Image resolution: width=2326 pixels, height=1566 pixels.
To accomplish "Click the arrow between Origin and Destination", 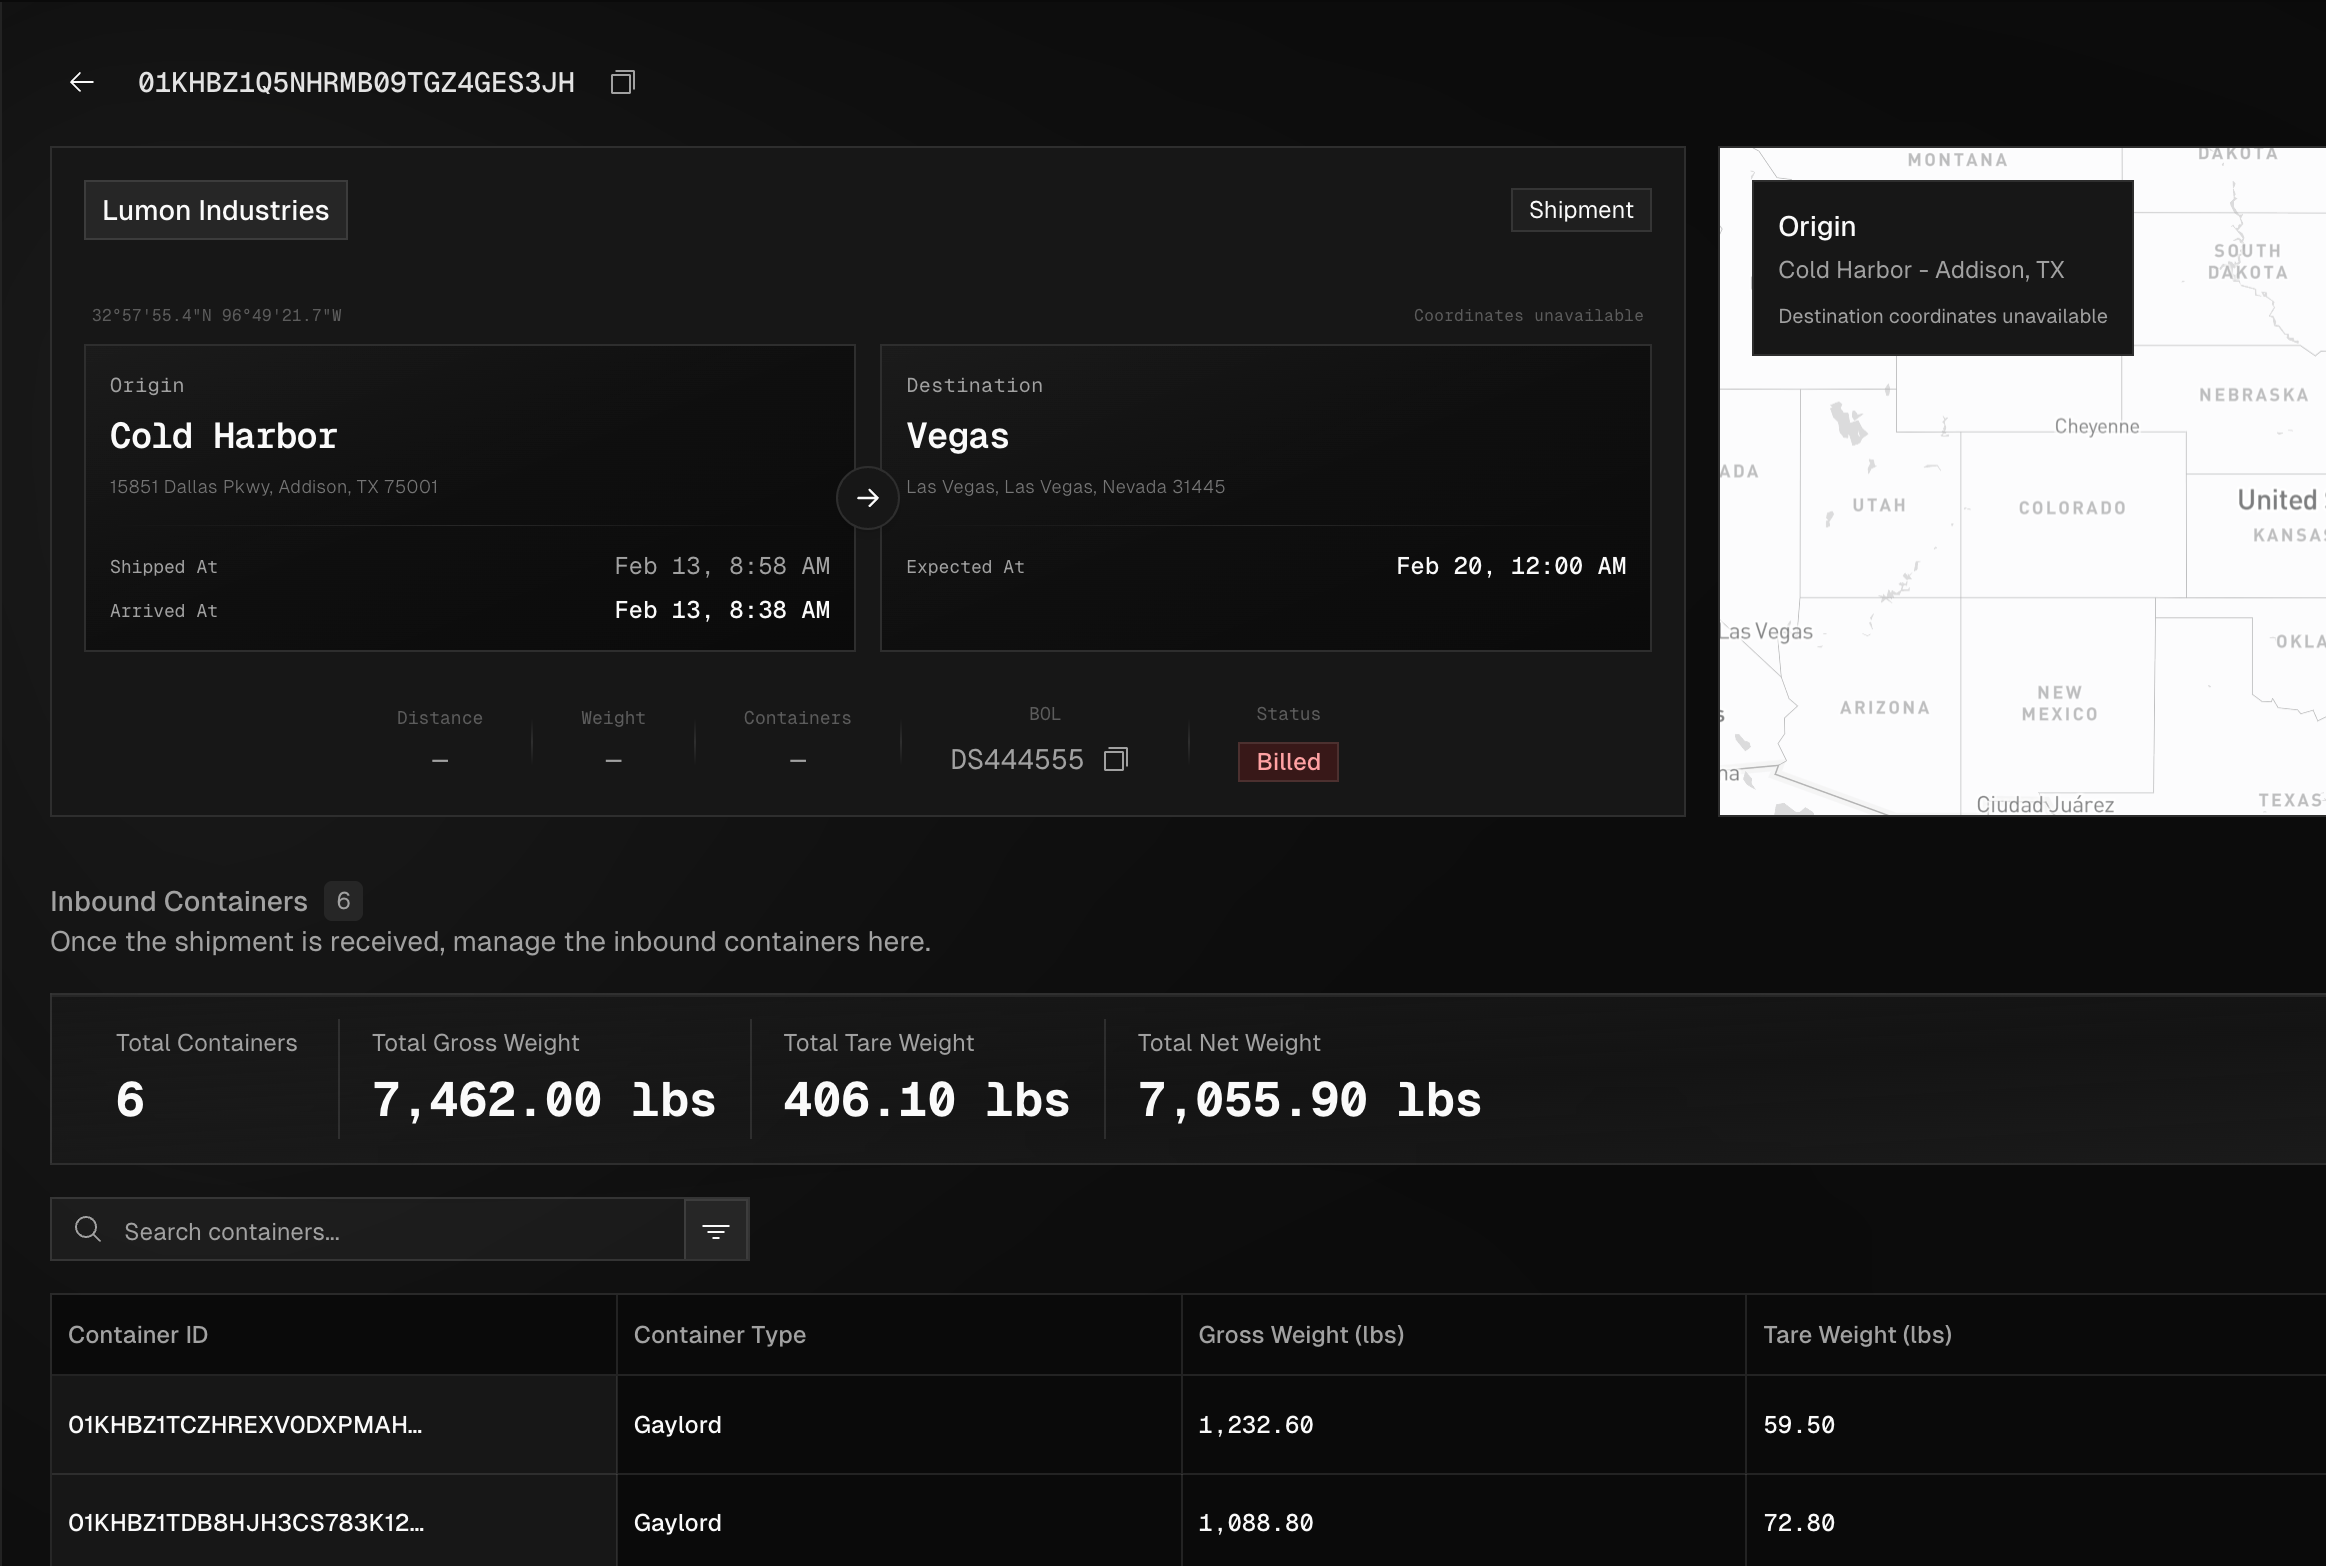I will 866,497.
